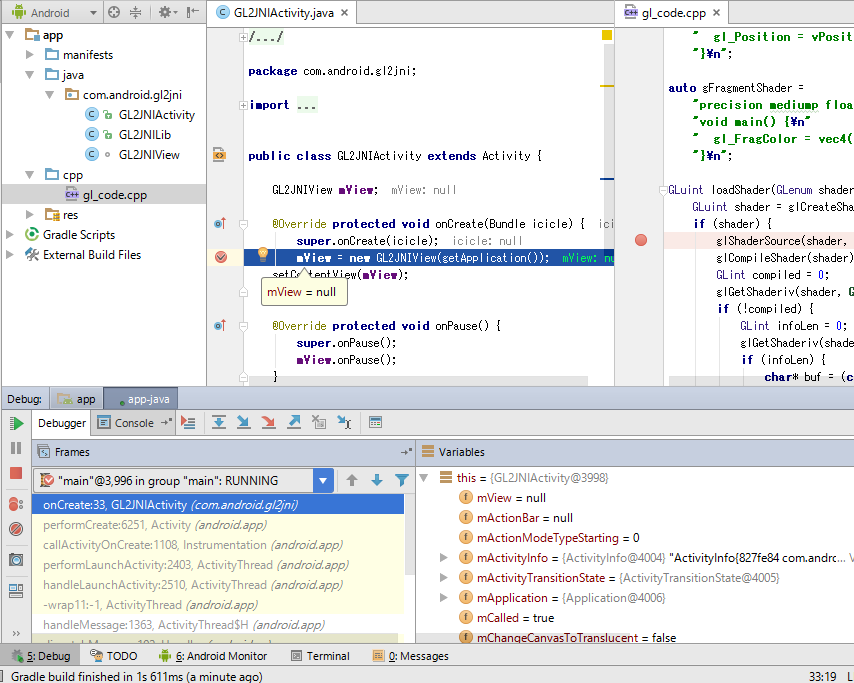Click the Evaluate Expression calculator icon
The image size is (854, 683).
pos(375,423)
